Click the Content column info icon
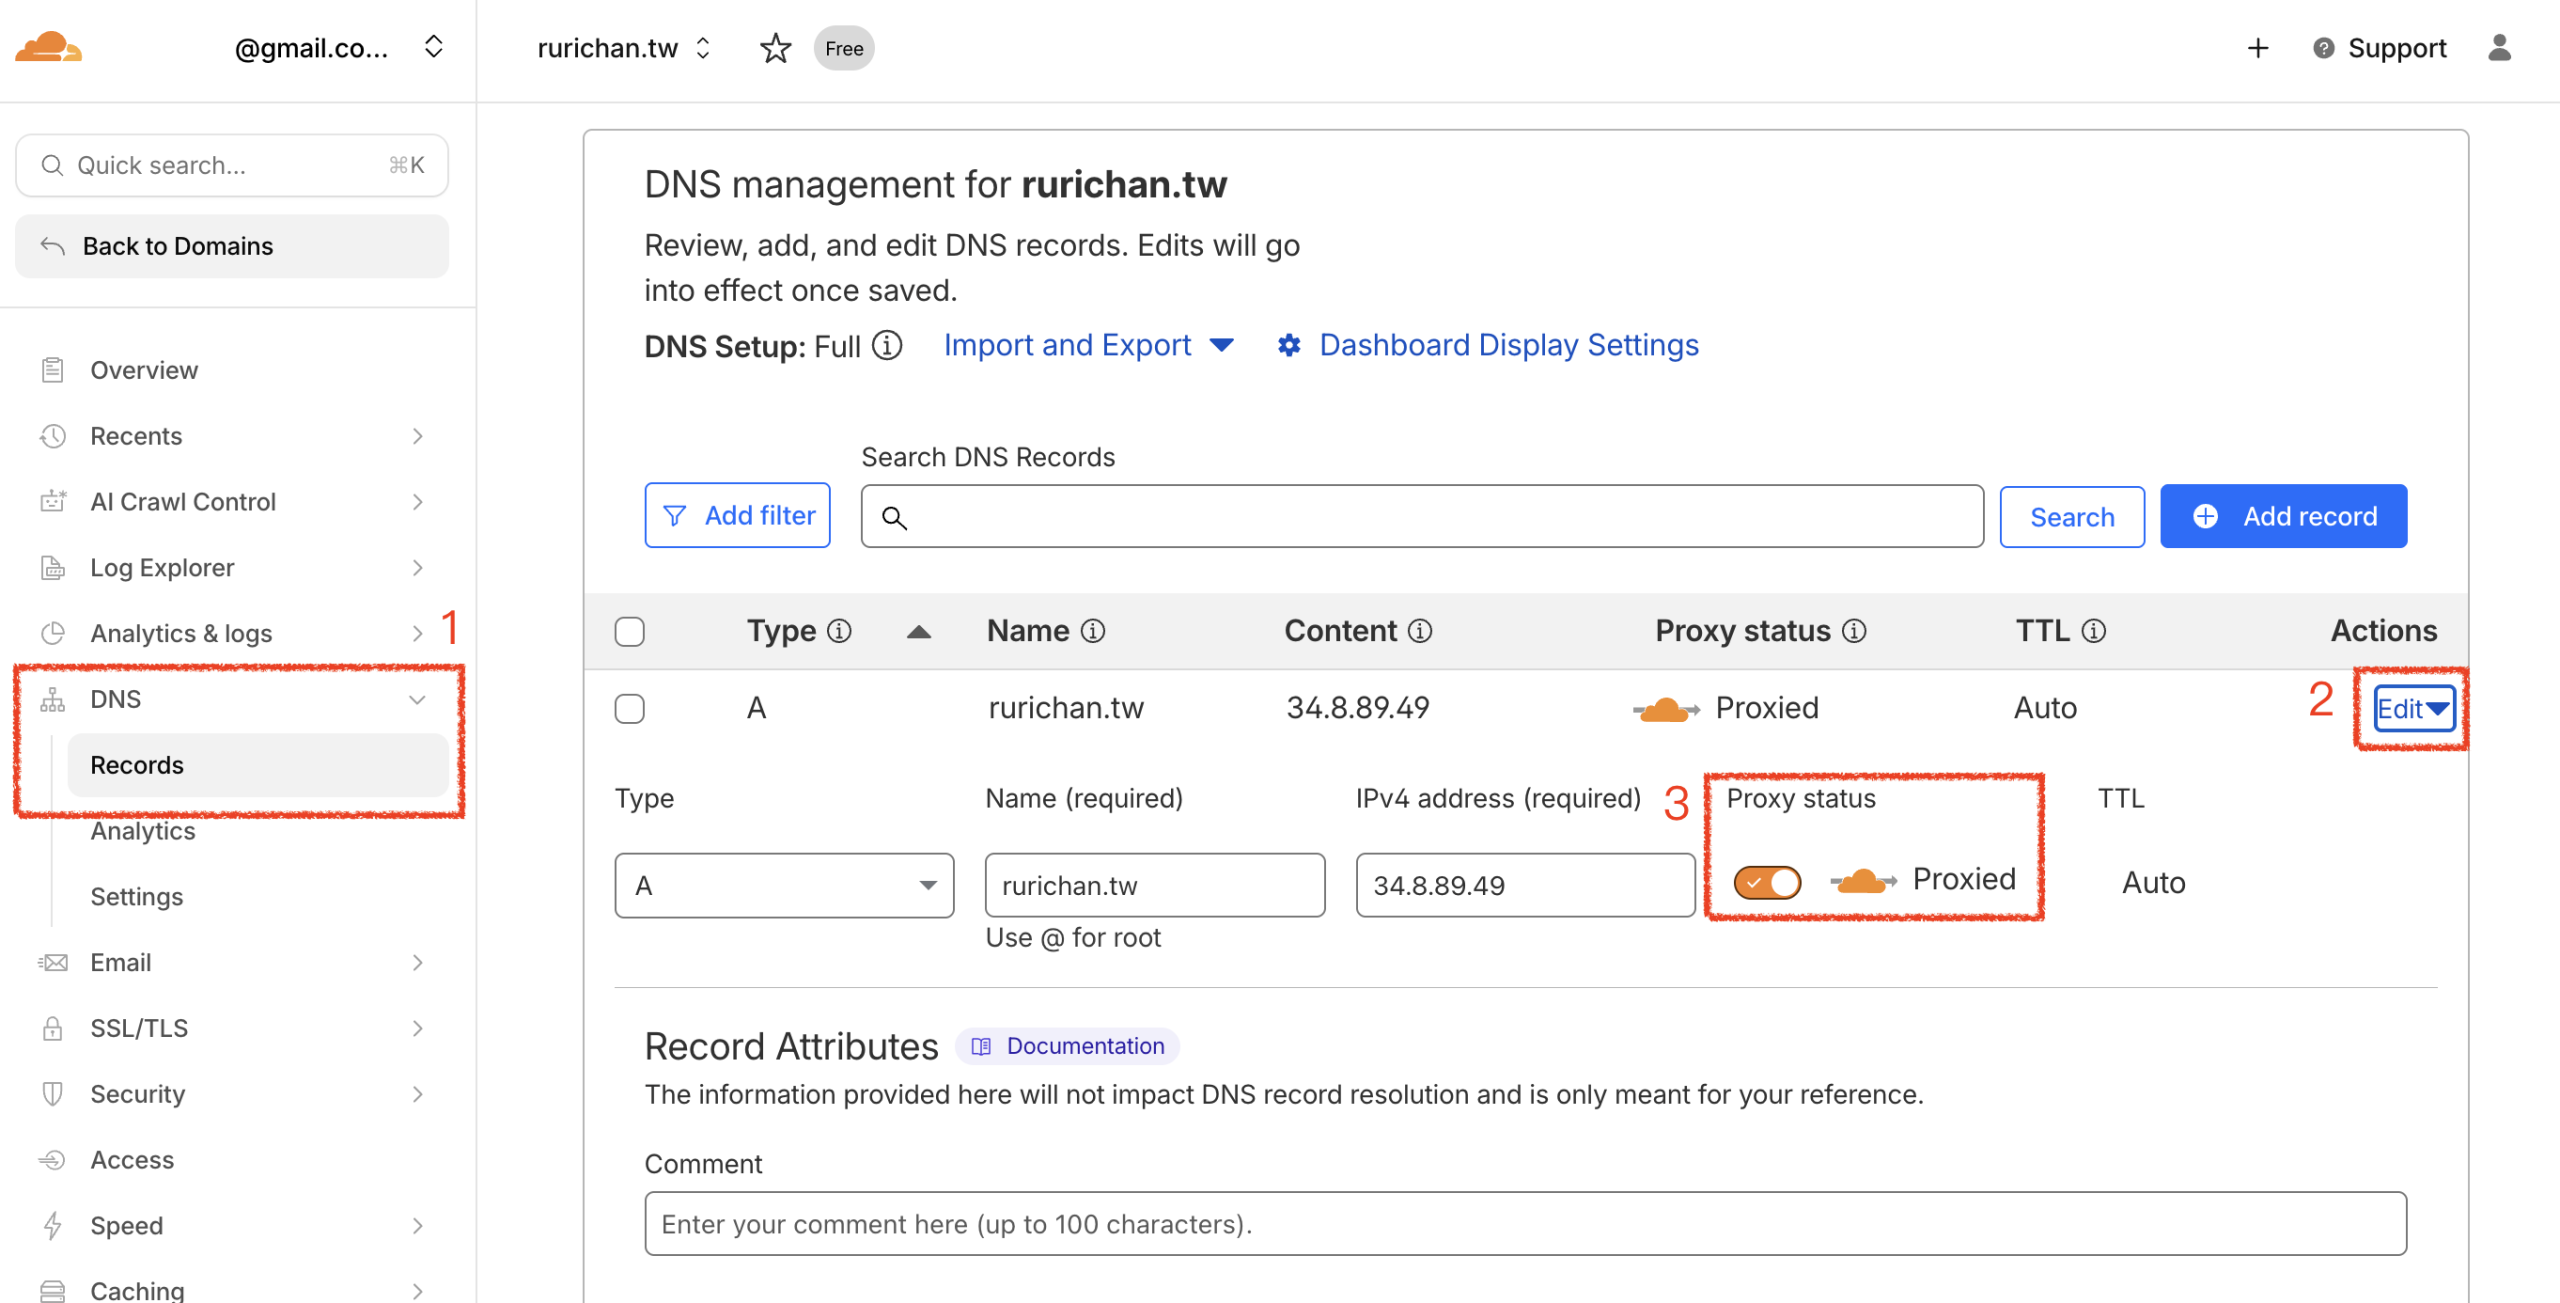 click(x=1420, y=631)
